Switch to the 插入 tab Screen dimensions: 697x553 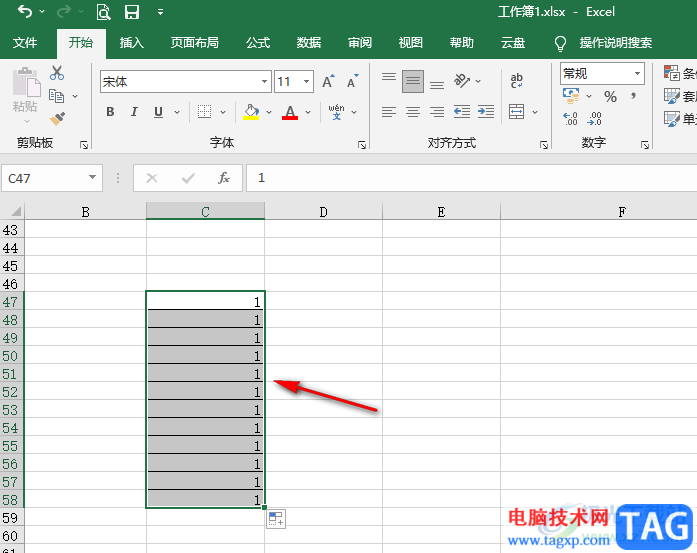[x=132, y=43]
